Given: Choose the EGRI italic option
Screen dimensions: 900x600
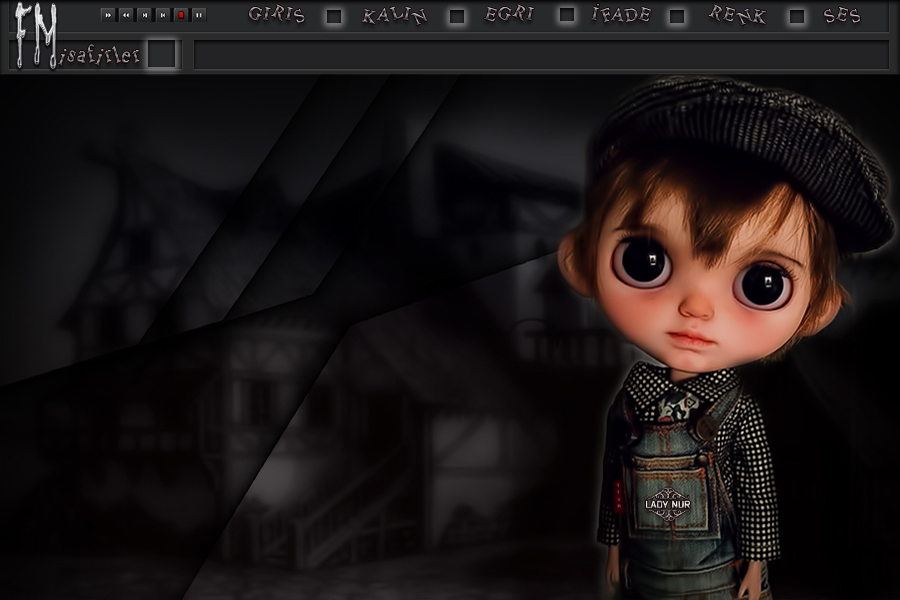Looking at the screenshot, I should click(x=510, y=15).
